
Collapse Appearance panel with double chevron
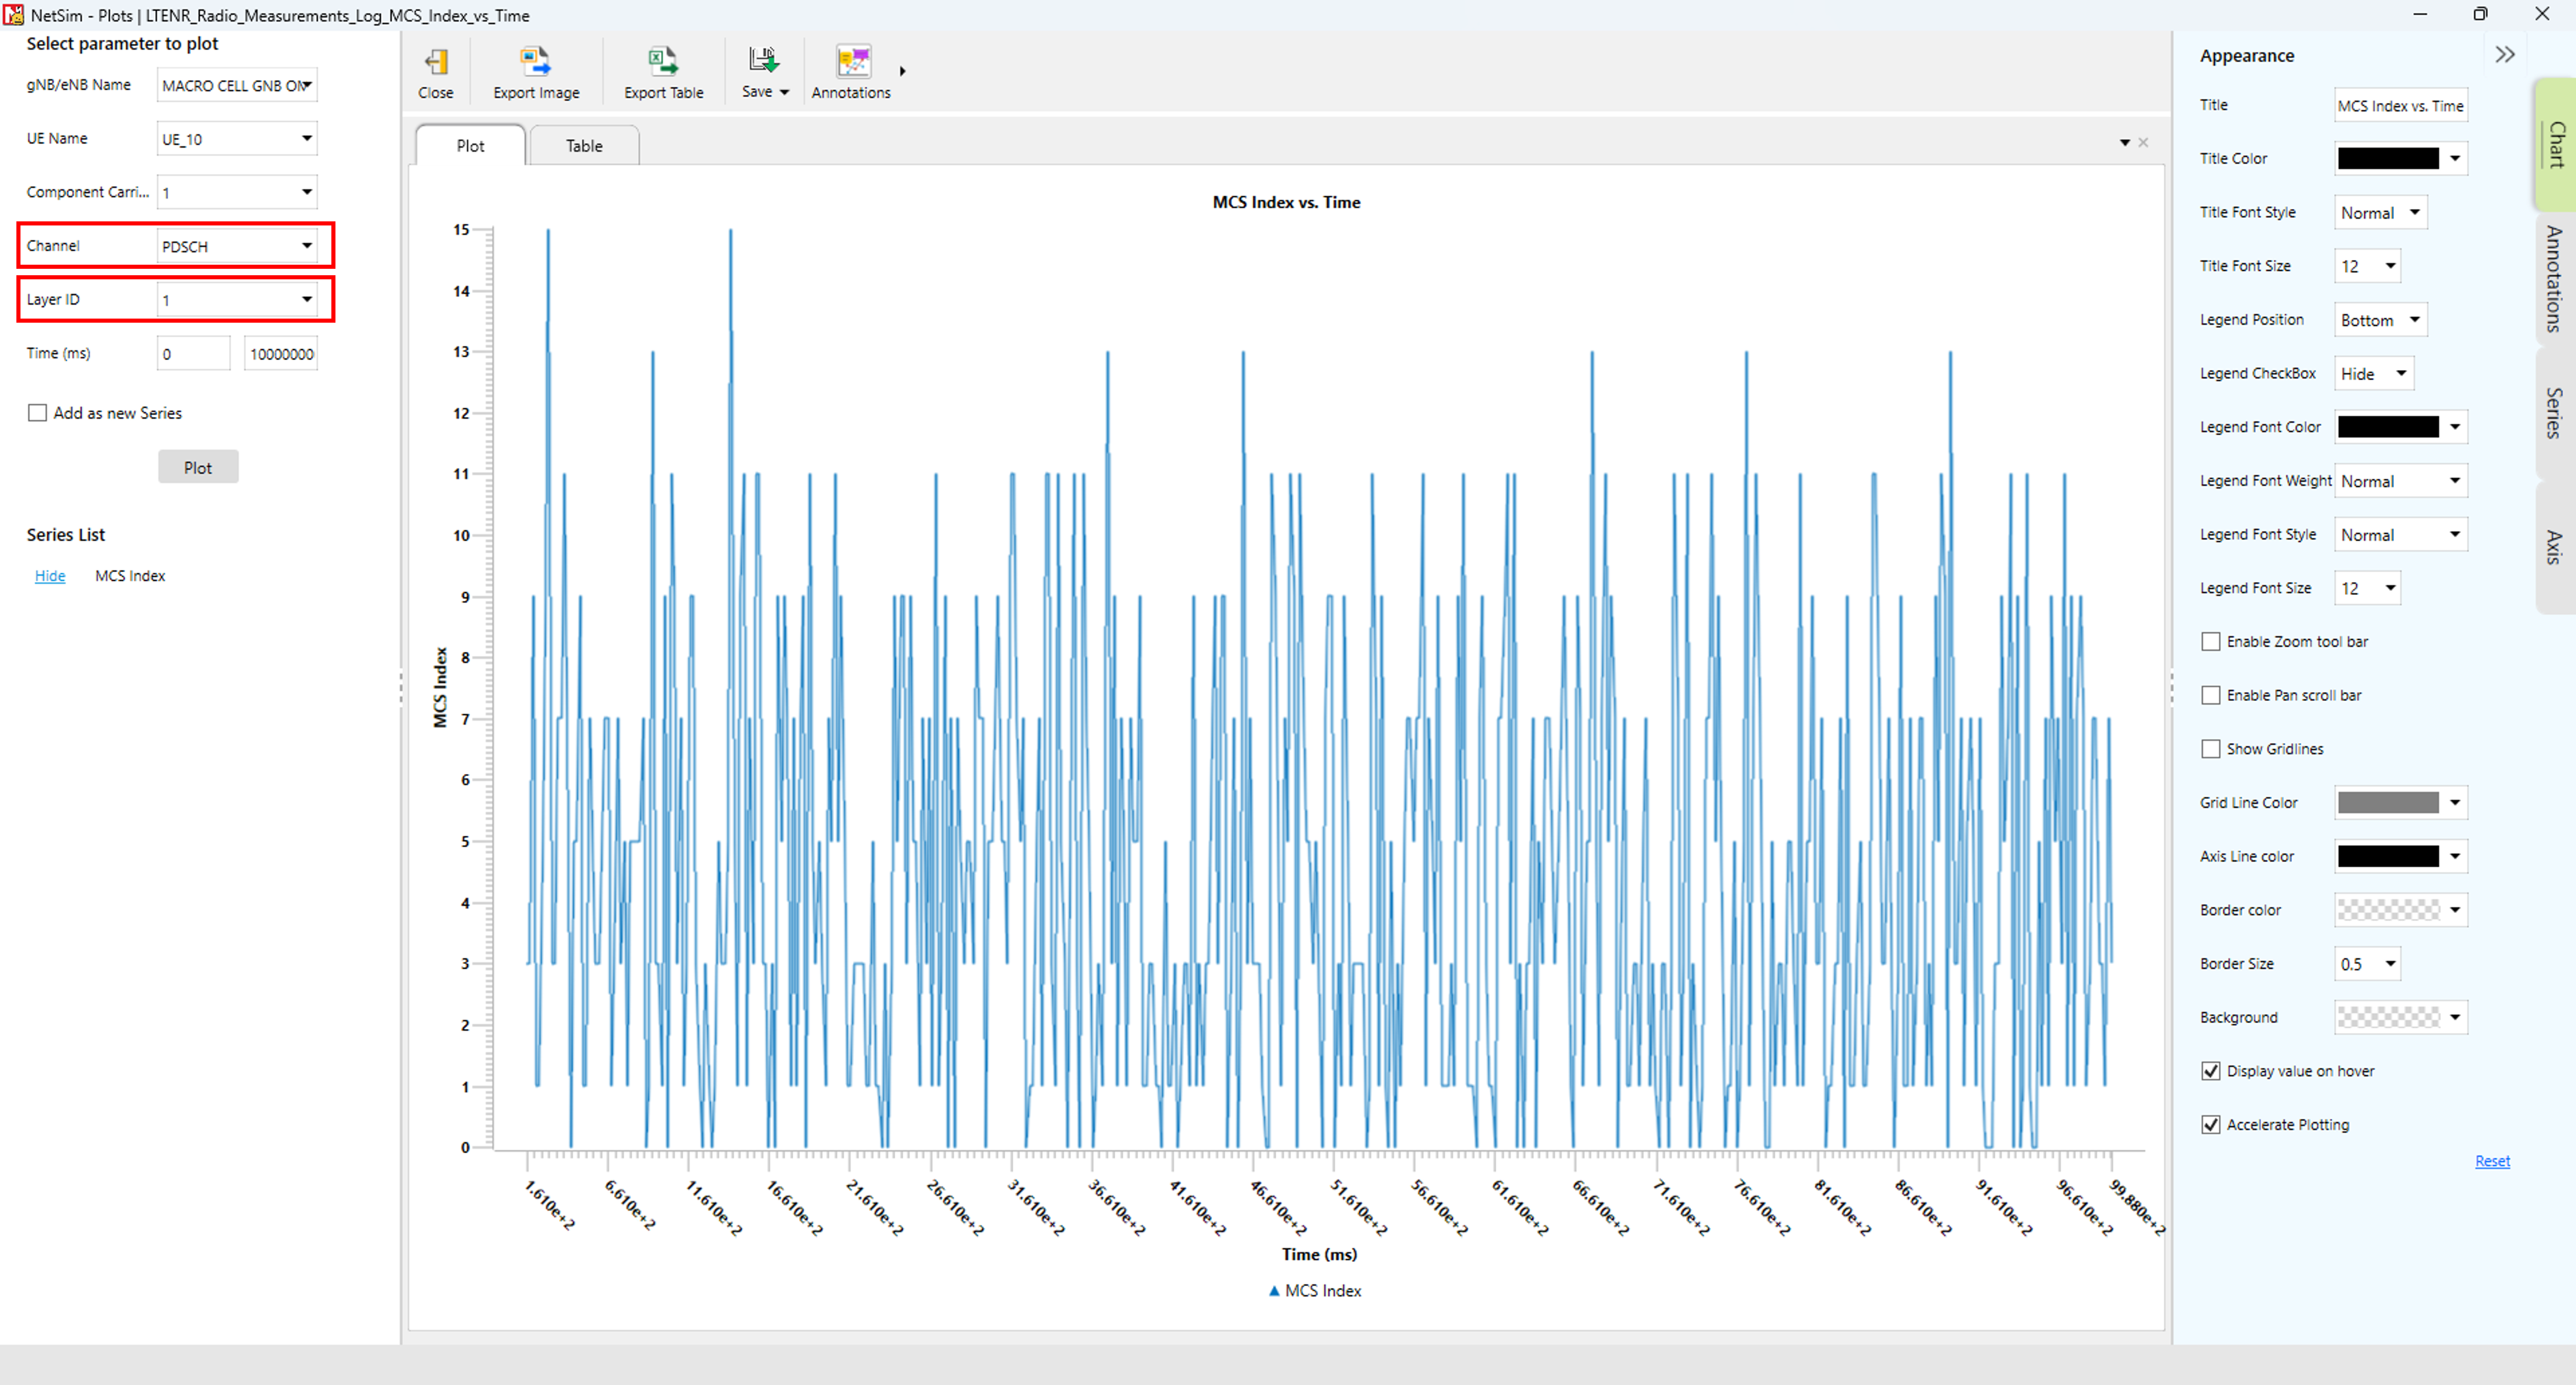2504,55
